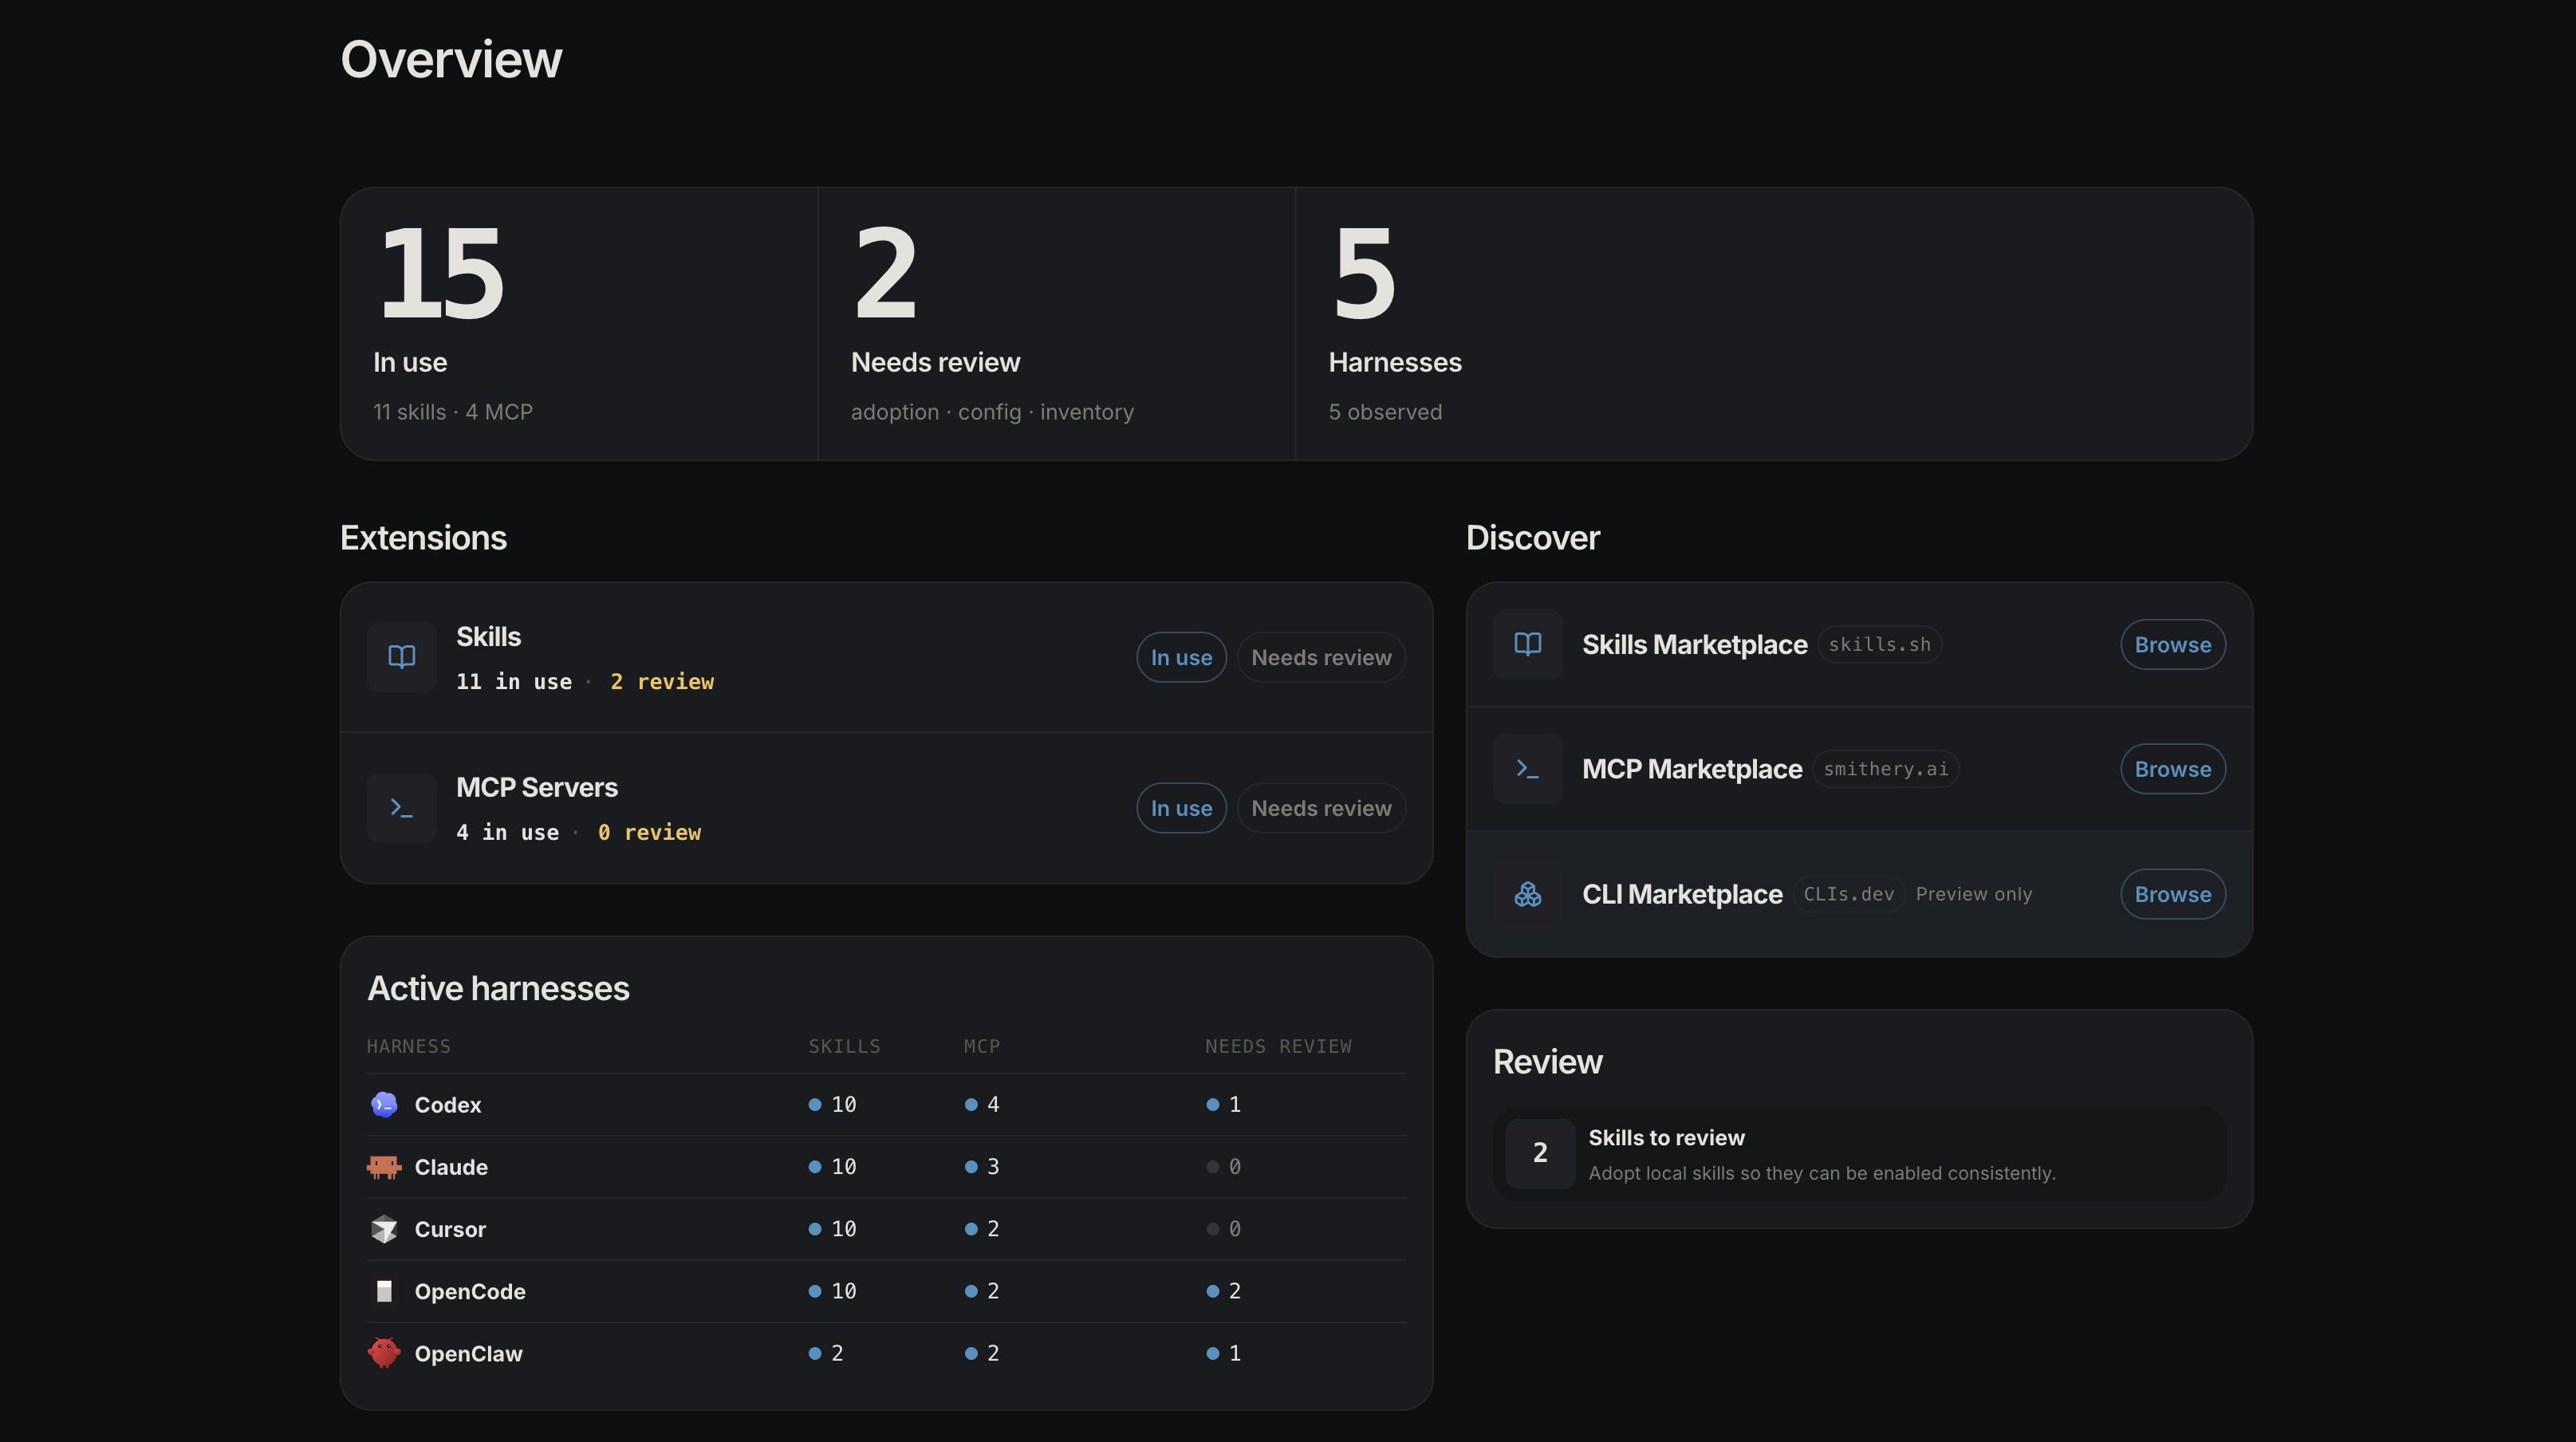
Task: Click the OpenClaw harness icon
Action: pyautogui.click(x=384, y=1353)
